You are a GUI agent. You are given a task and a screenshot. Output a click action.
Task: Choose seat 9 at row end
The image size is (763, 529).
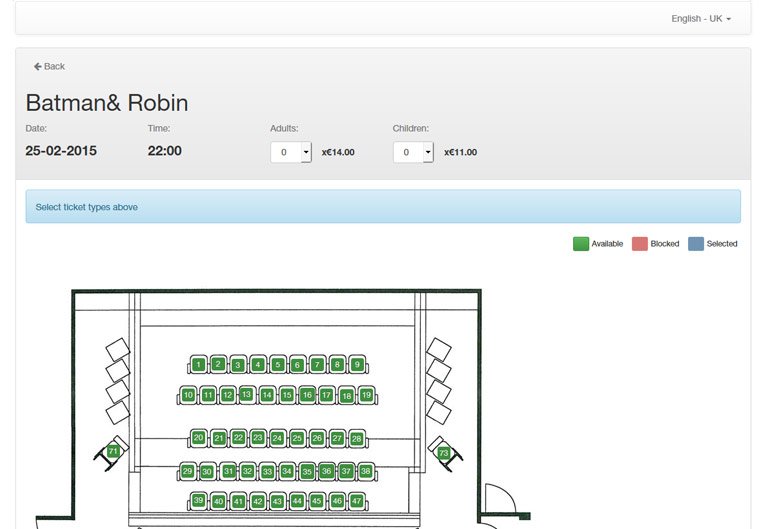pos(357,364)
